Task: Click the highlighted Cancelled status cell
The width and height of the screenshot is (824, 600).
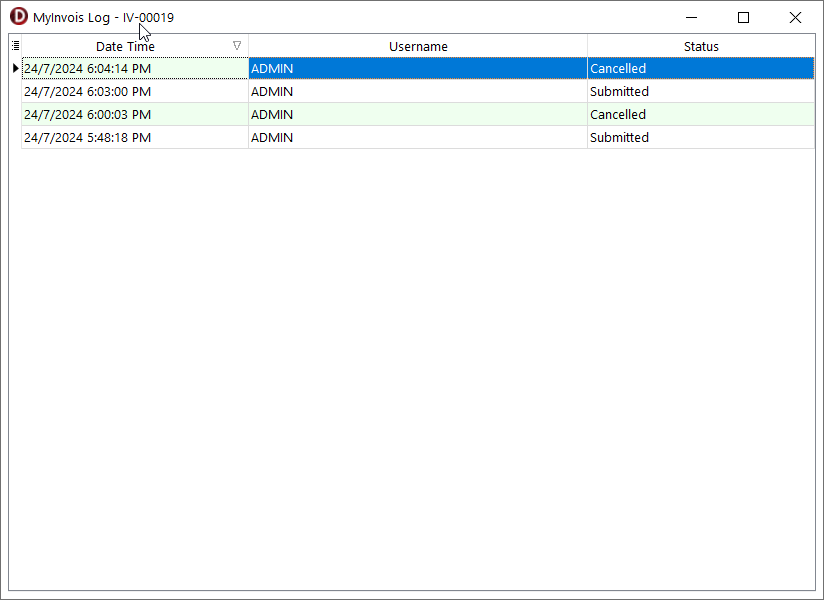Action: (x=618, y=69)
